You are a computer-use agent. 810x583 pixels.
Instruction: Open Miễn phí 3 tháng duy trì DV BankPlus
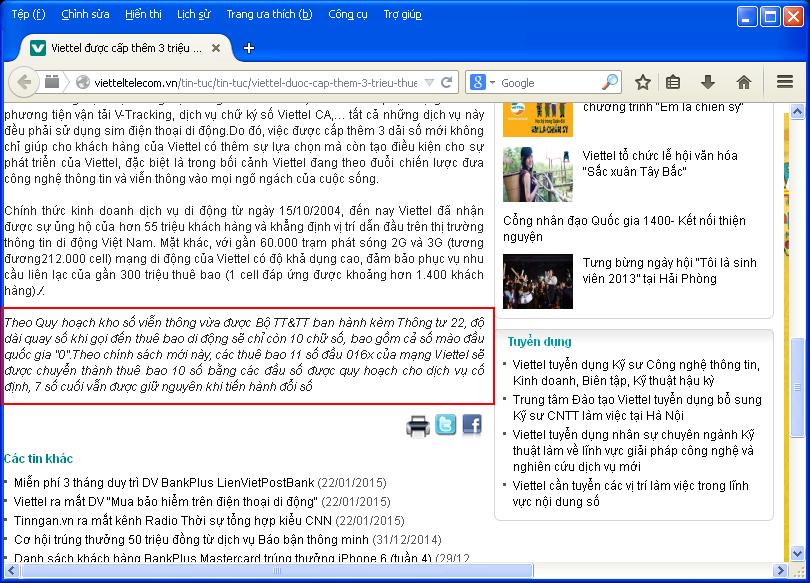(x=164, y=483)
